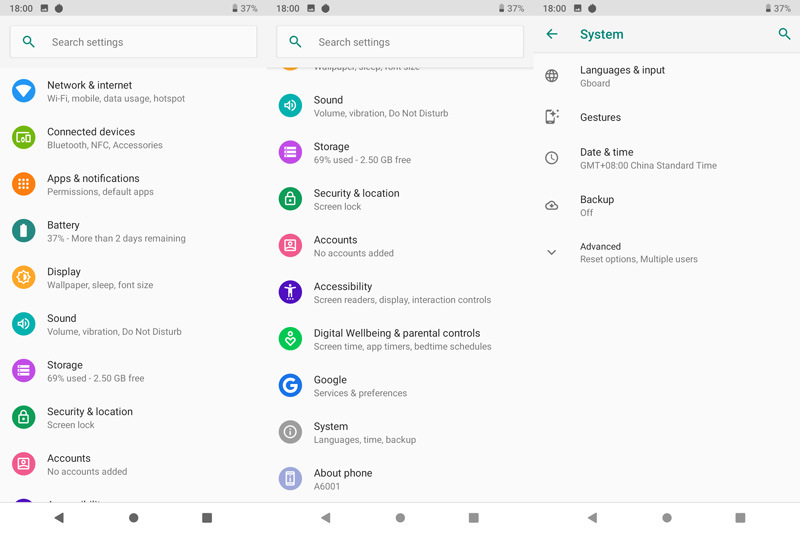The height and width of the screenshot is (533, 800).
Task: Tap Security lock icon beside About phone list
Action: coord(290,199)
